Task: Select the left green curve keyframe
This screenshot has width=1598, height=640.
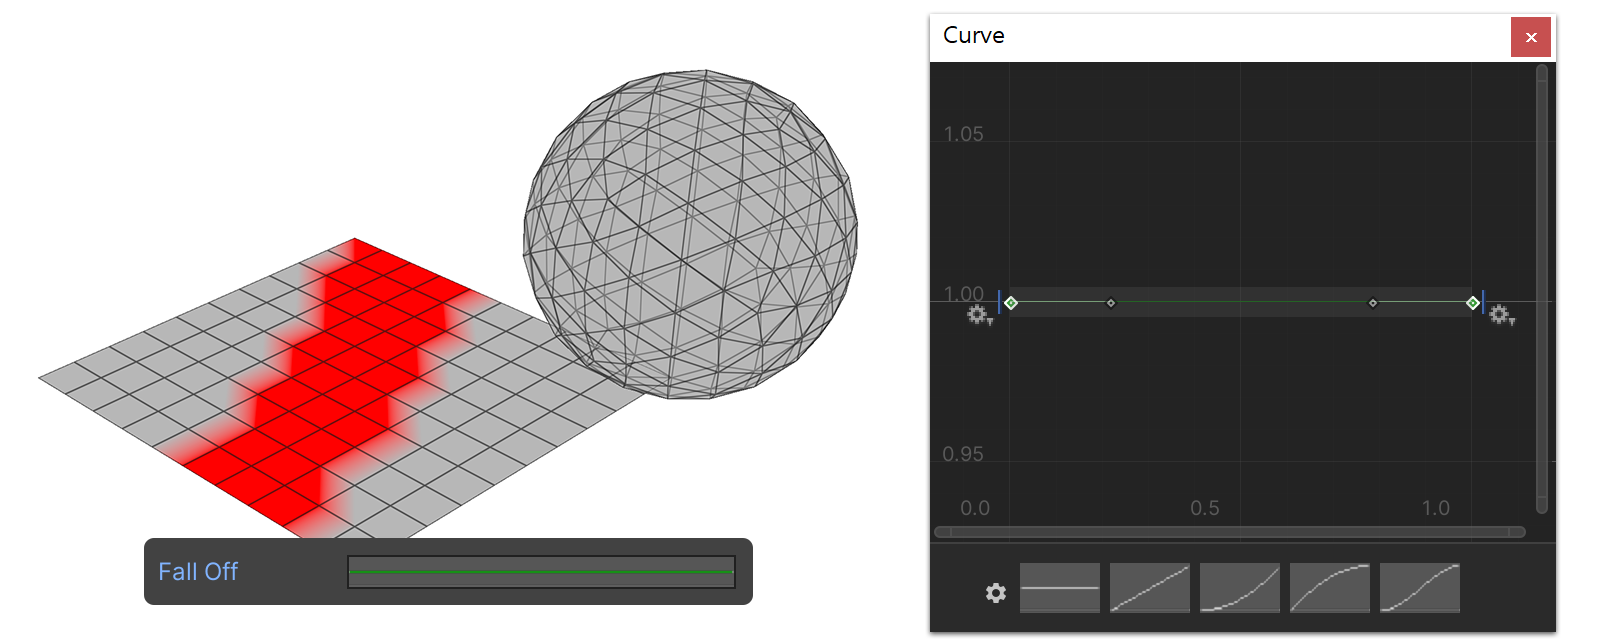Action: 1011,303
